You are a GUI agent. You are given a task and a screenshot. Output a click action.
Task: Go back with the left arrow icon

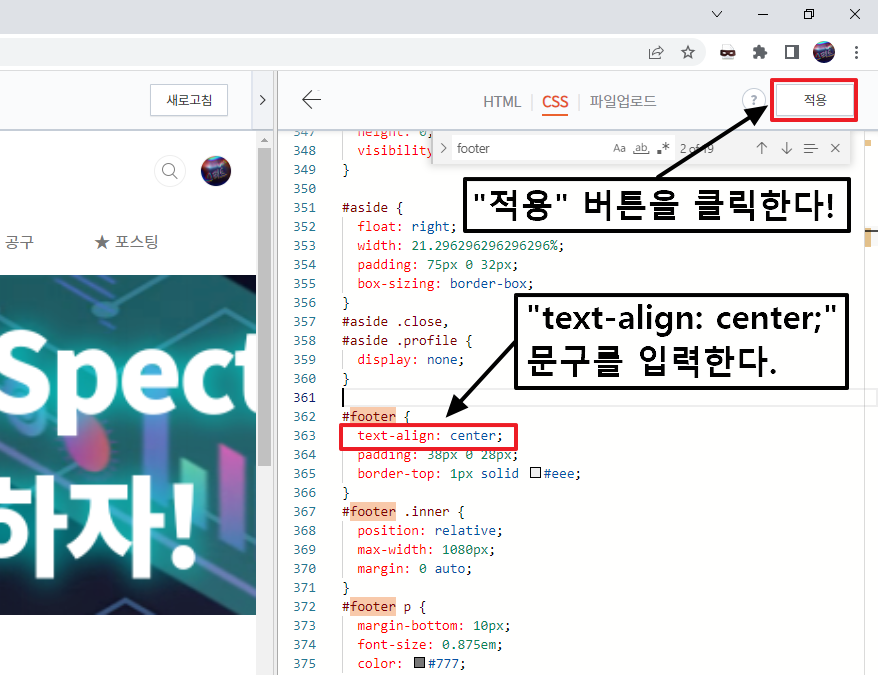click(311, 99)
